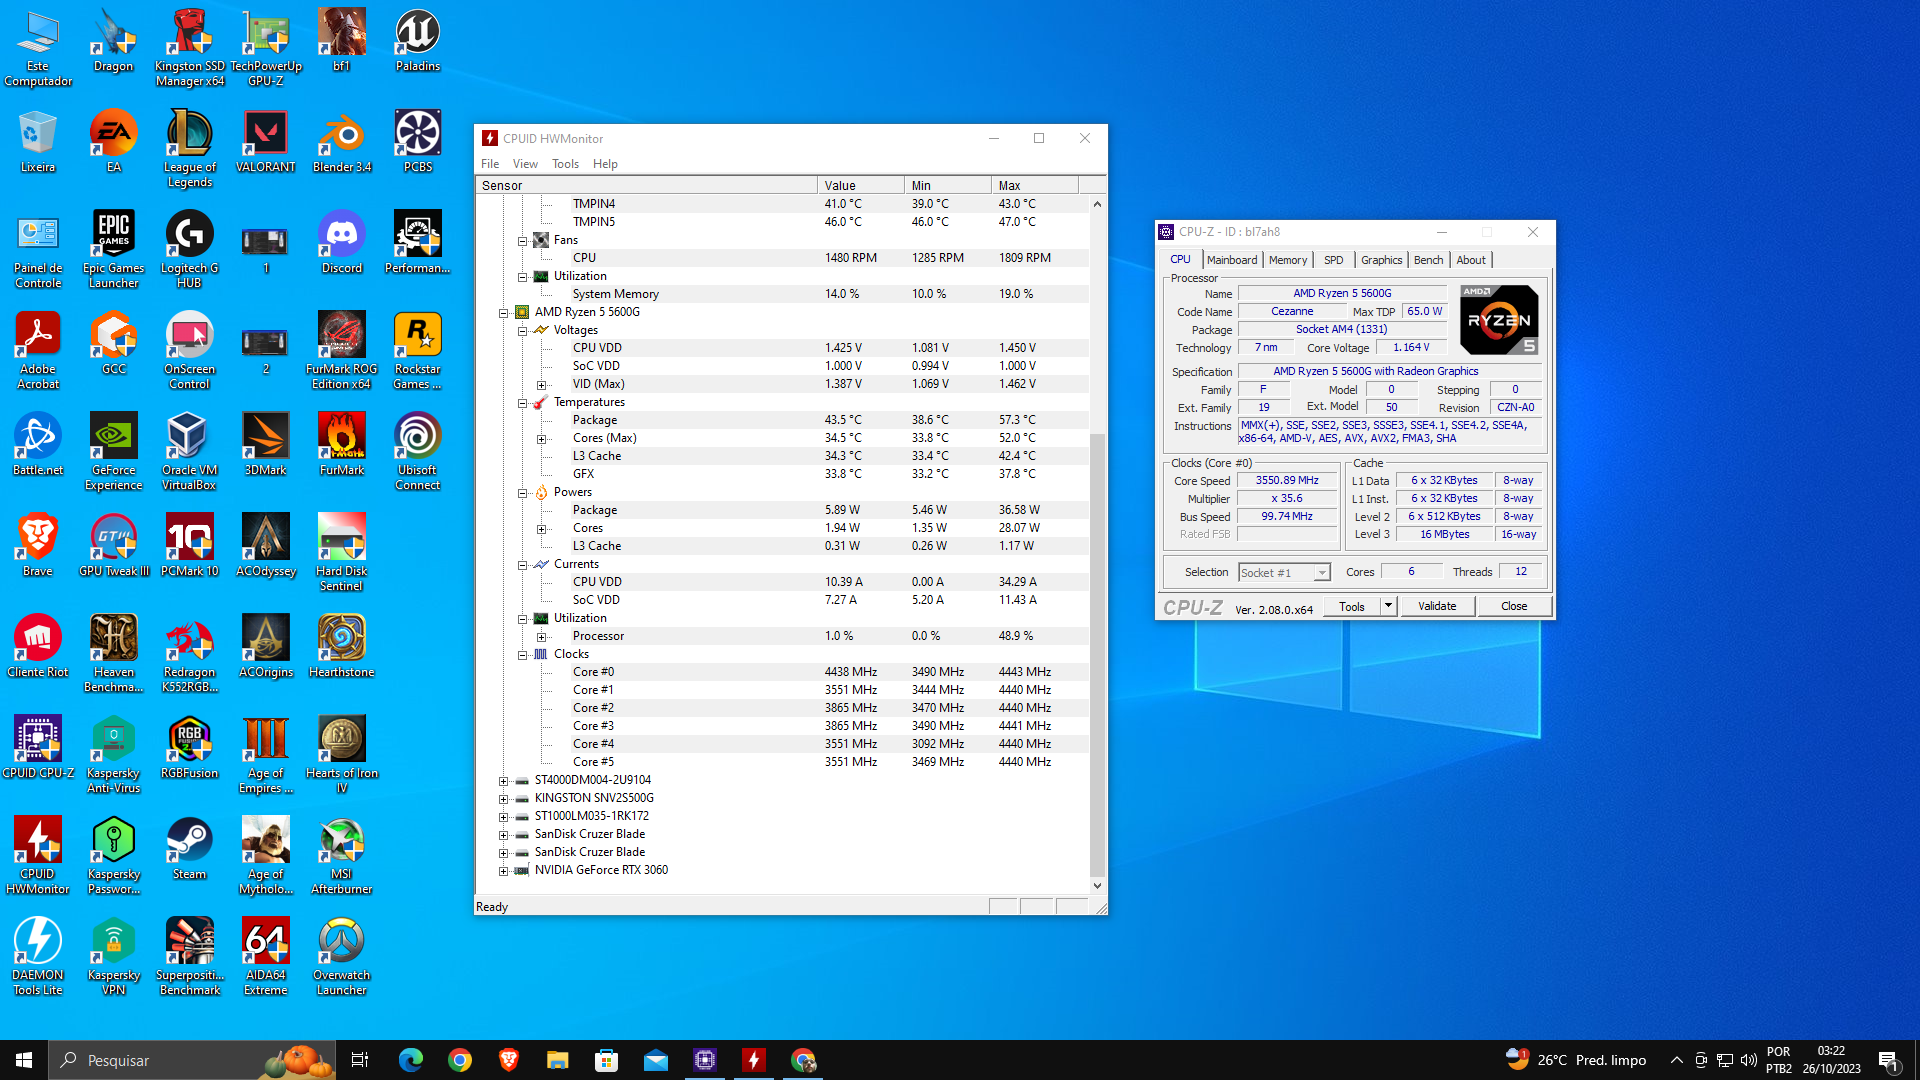This screenshot has height=1080, width=1920.
Task: Open Superposition Benchmark icon
Action: click(x=190, y=957)
